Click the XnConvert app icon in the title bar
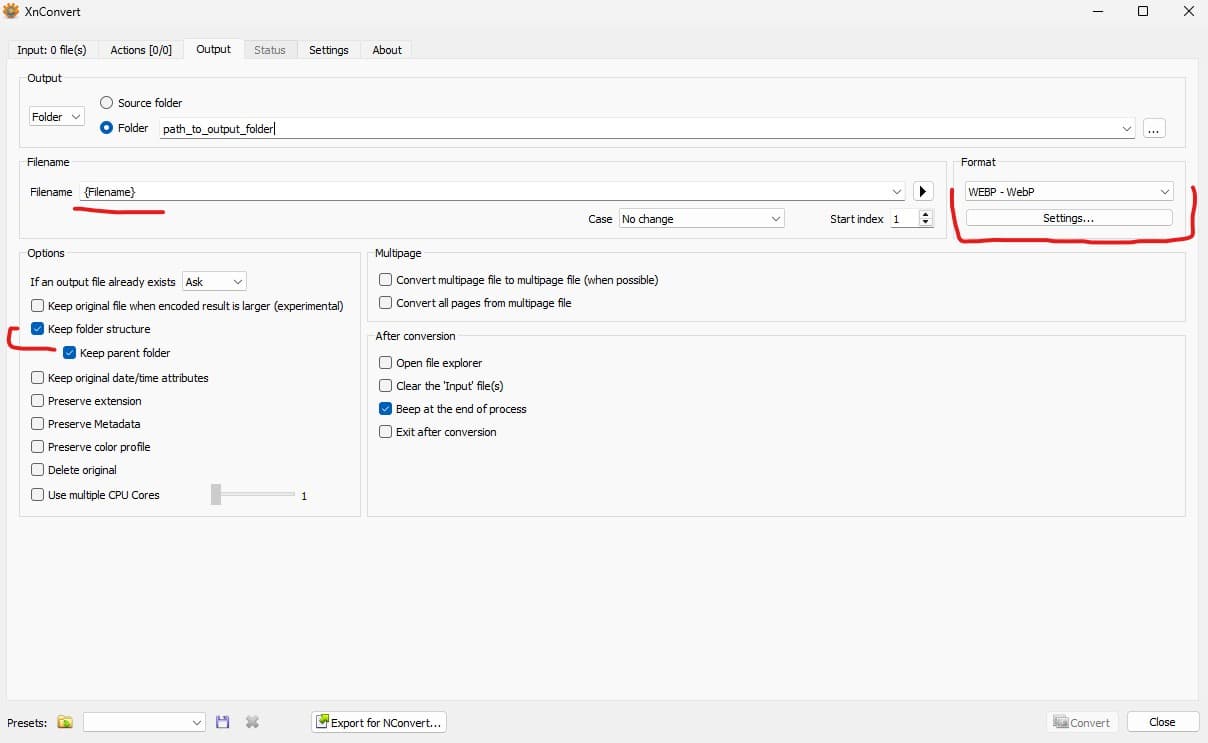The width and height of the screenshot is (1208, 743). tap(12, 11)
